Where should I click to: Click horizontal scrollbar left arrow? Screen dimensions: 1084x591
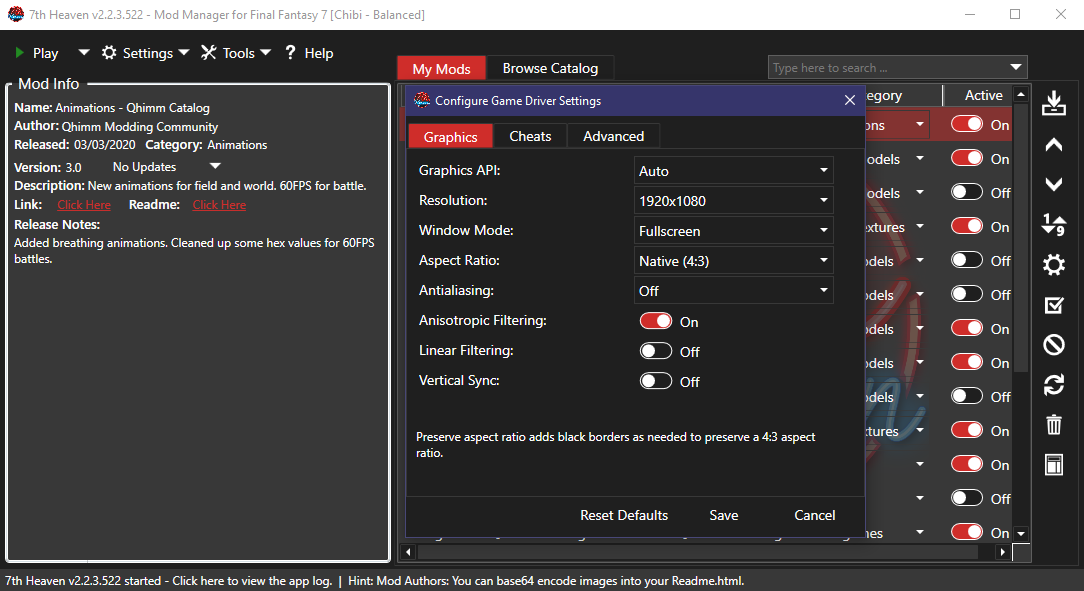(408, 552)
